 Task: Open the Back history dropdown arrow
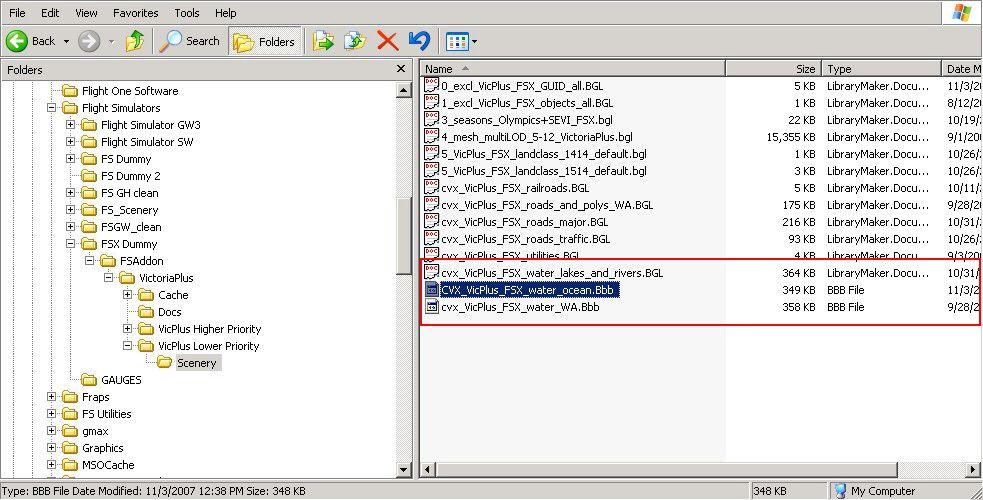point(66,41)
